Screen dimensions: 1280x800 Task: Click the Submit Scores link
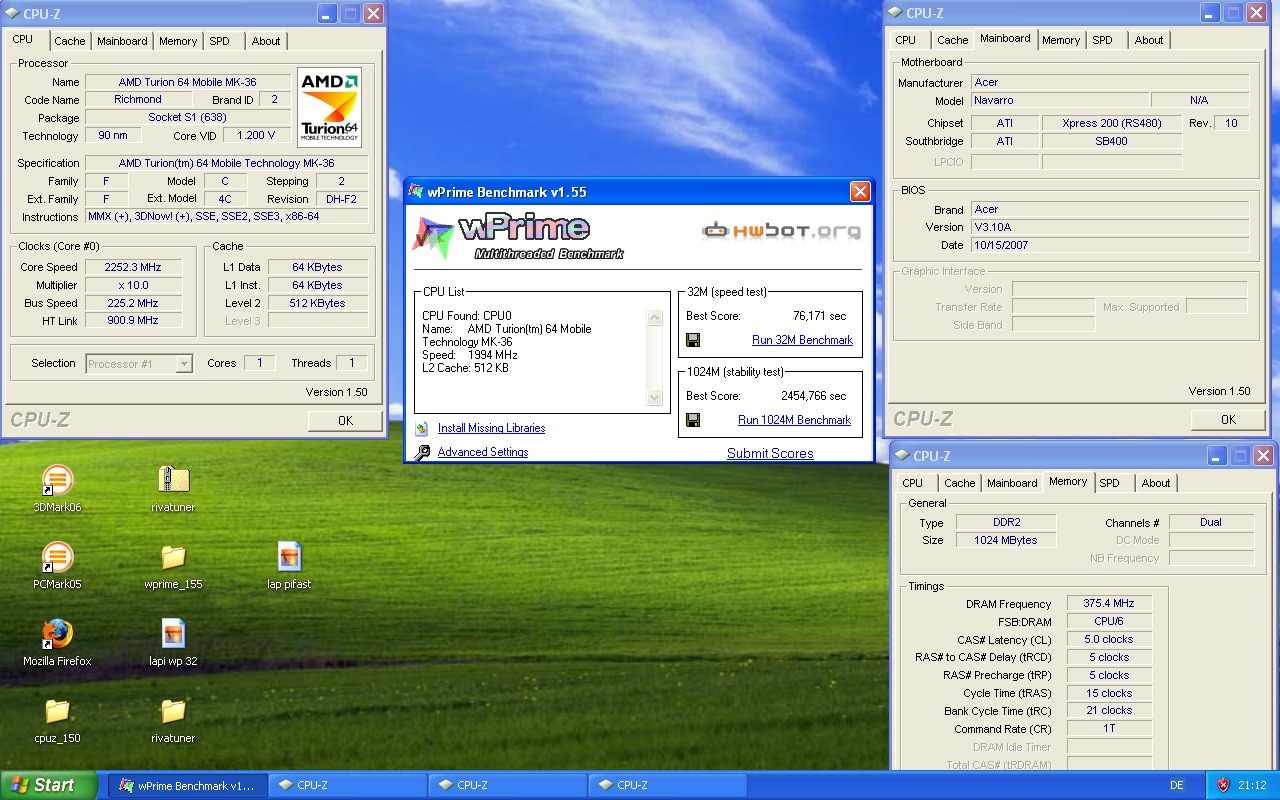tap(770, 453)
